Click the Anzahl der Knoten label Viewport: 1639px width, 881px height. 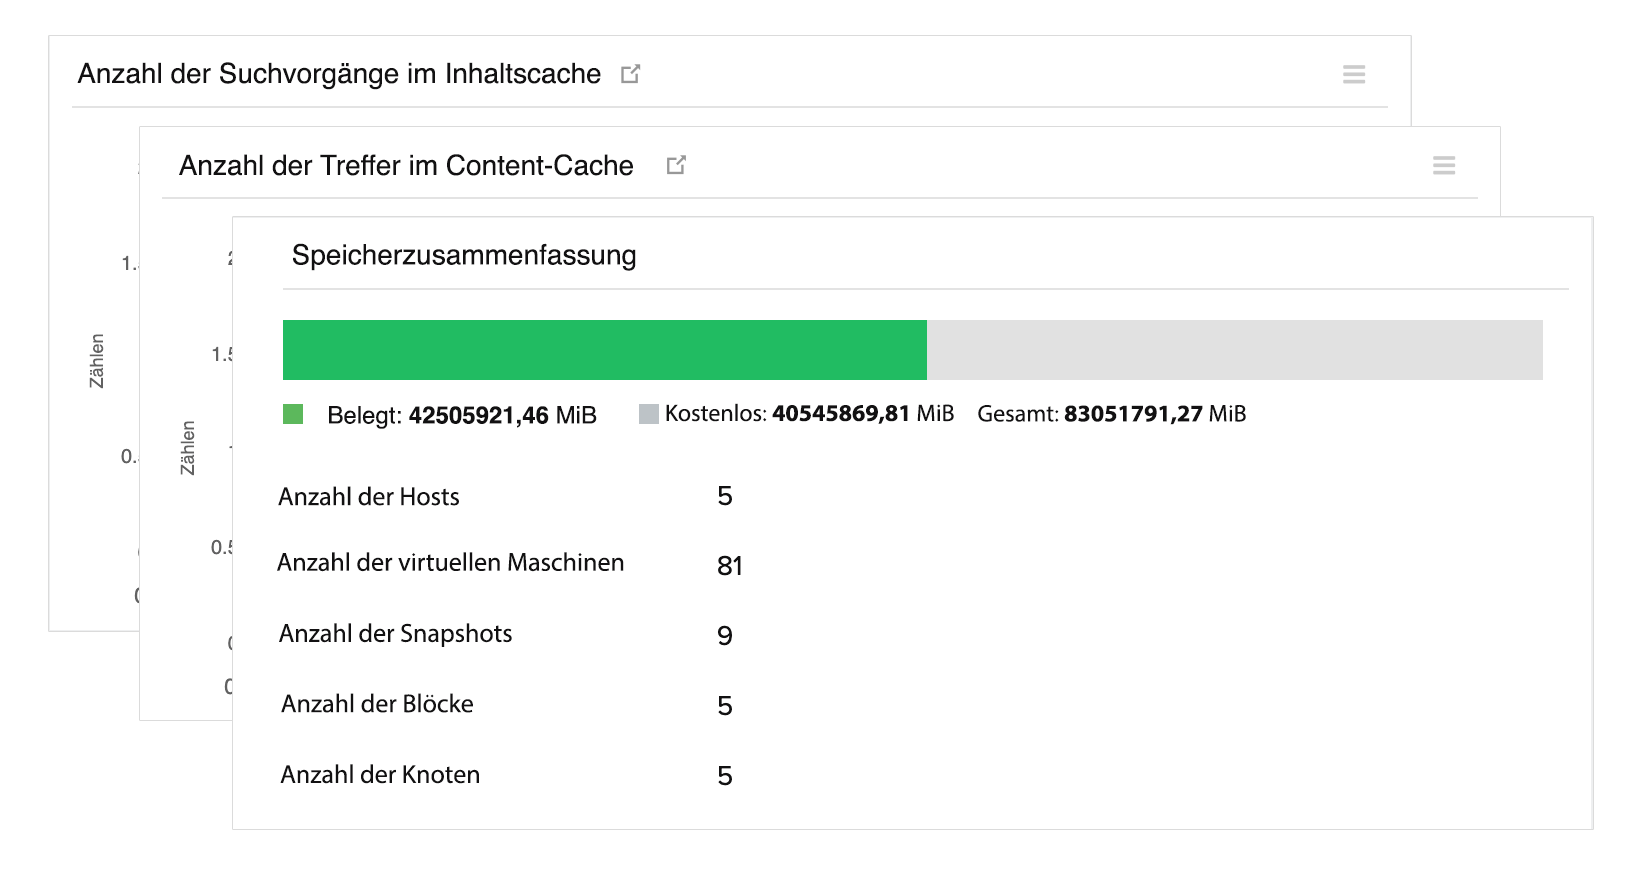[x=380, y=775]
